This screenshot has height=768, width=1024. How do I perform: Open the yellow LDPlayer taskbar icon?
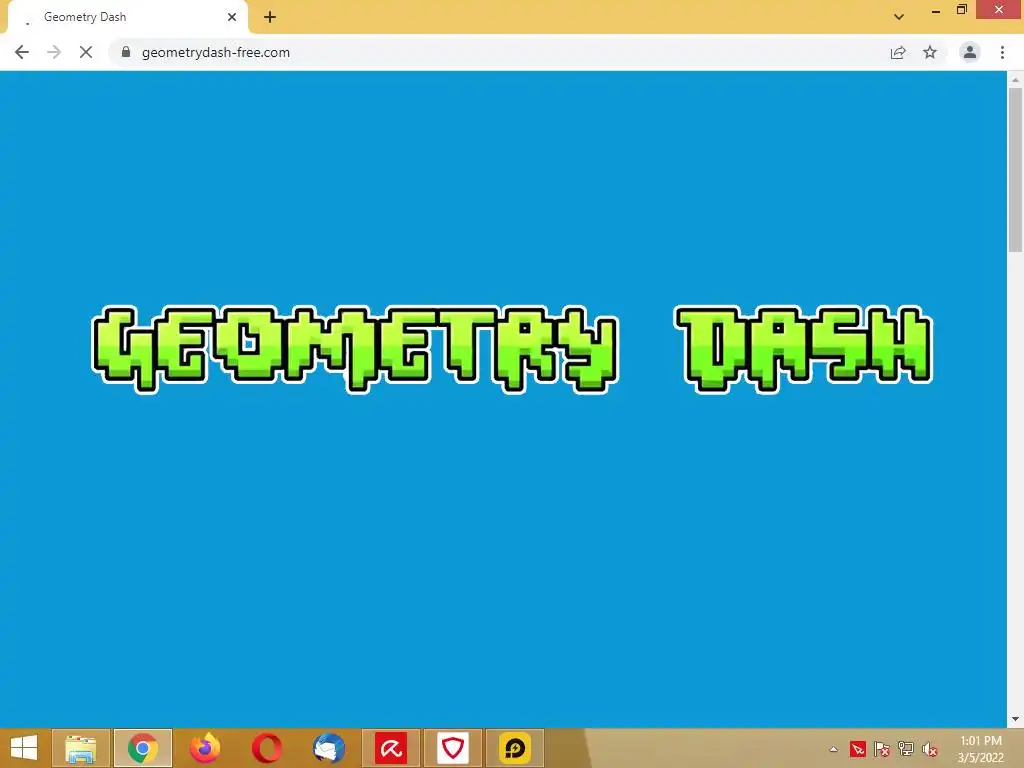[515, 748]
